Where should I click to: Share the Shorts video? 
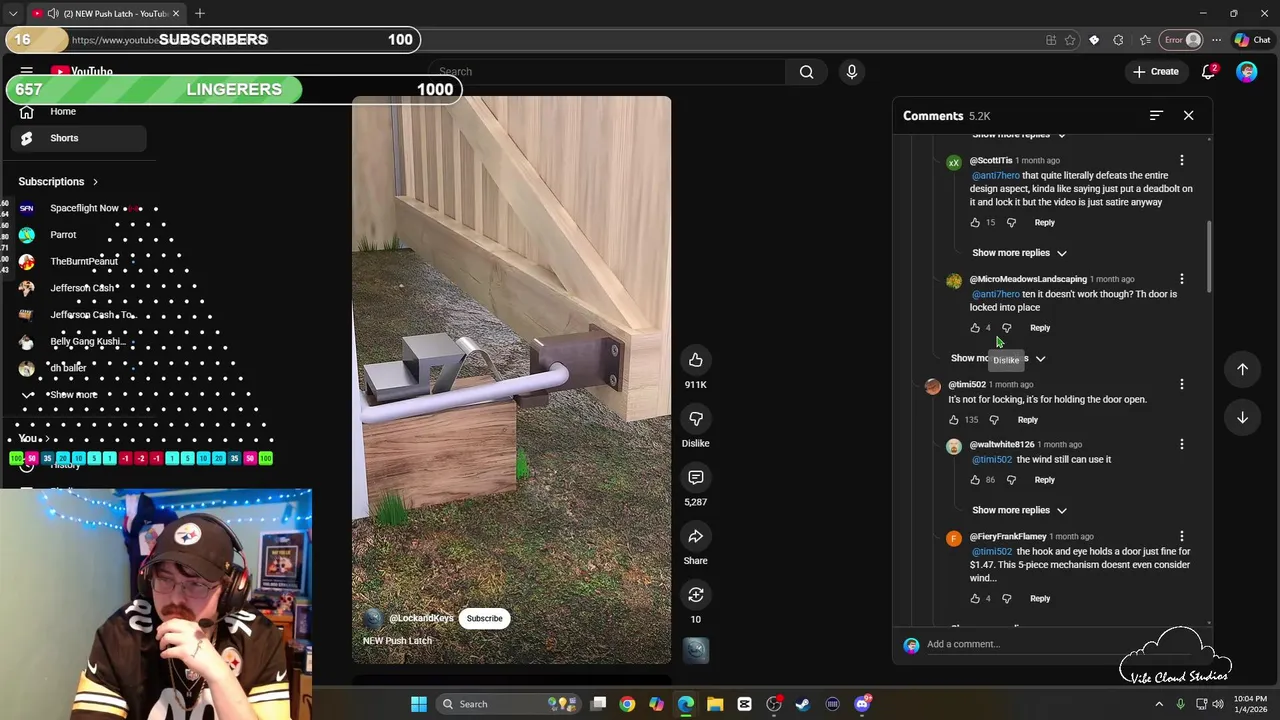point(695,537)
